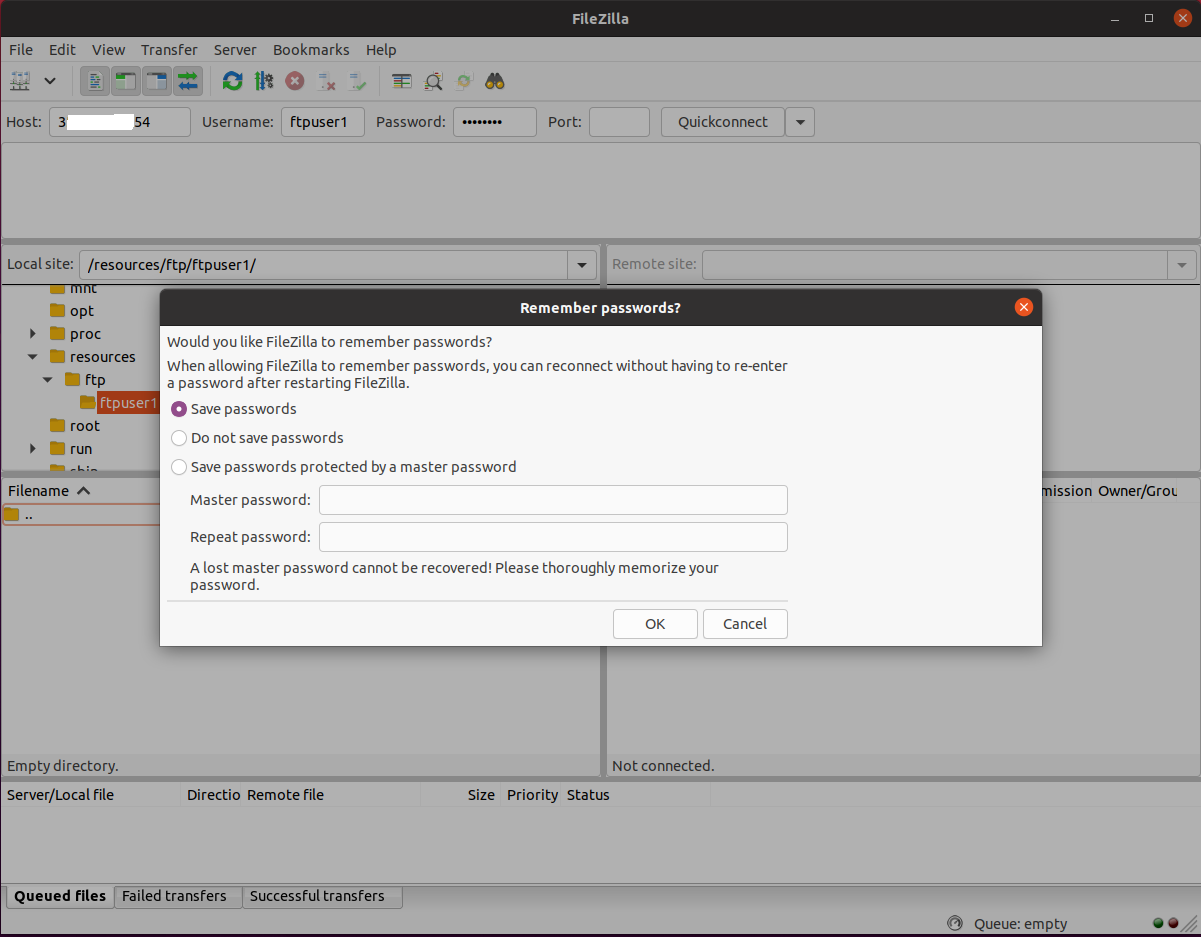Open the Transfer menu
The width and height of the screenshot is (1201, 937).
click(169, 49)
